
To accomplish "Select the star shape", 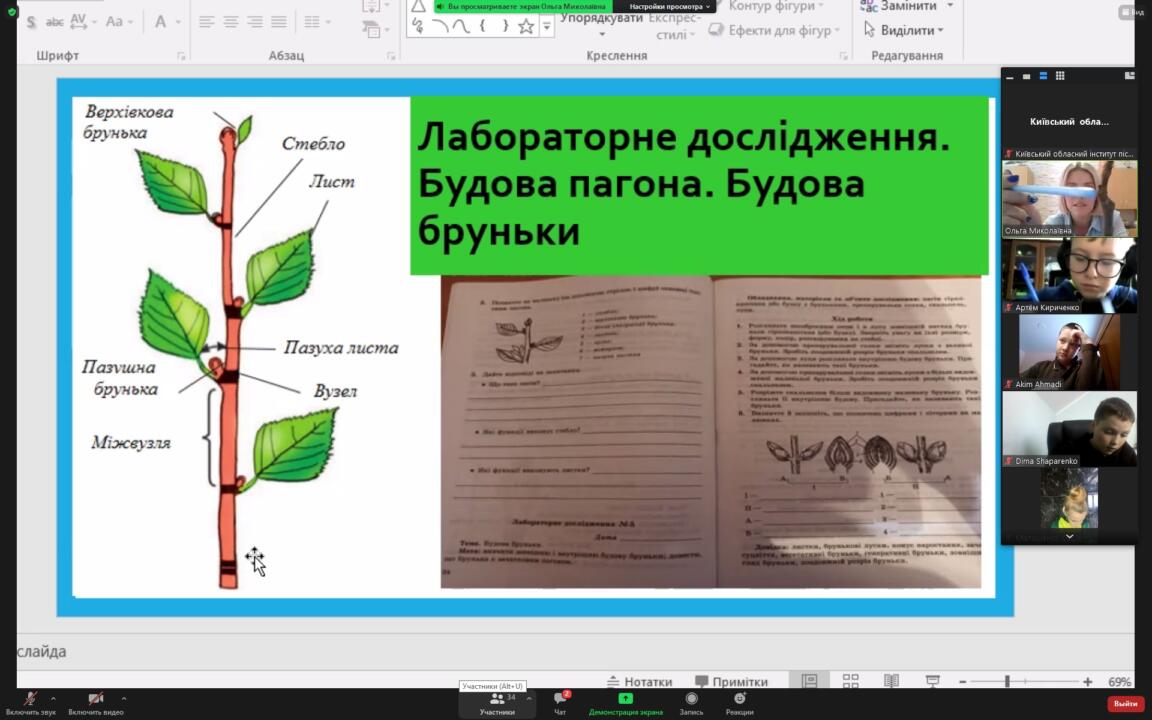I will pos(526,26).
